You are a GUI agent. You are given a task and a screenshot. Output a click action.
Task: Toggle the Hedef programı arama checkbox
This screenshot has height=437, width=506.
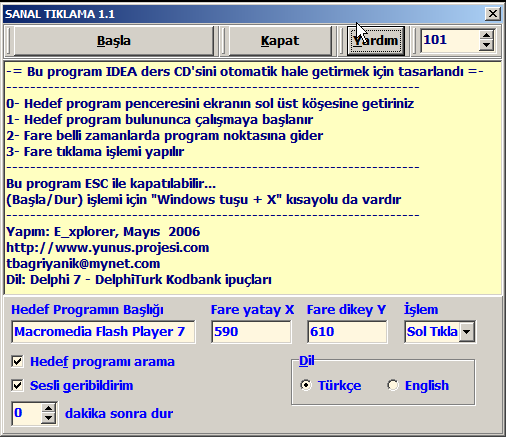click(x=17, y=361)
